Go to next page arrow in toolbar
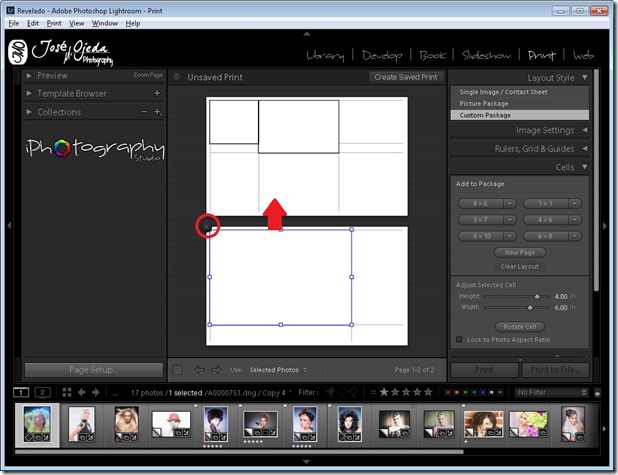618x475 pixels. (x=216, y=370)
